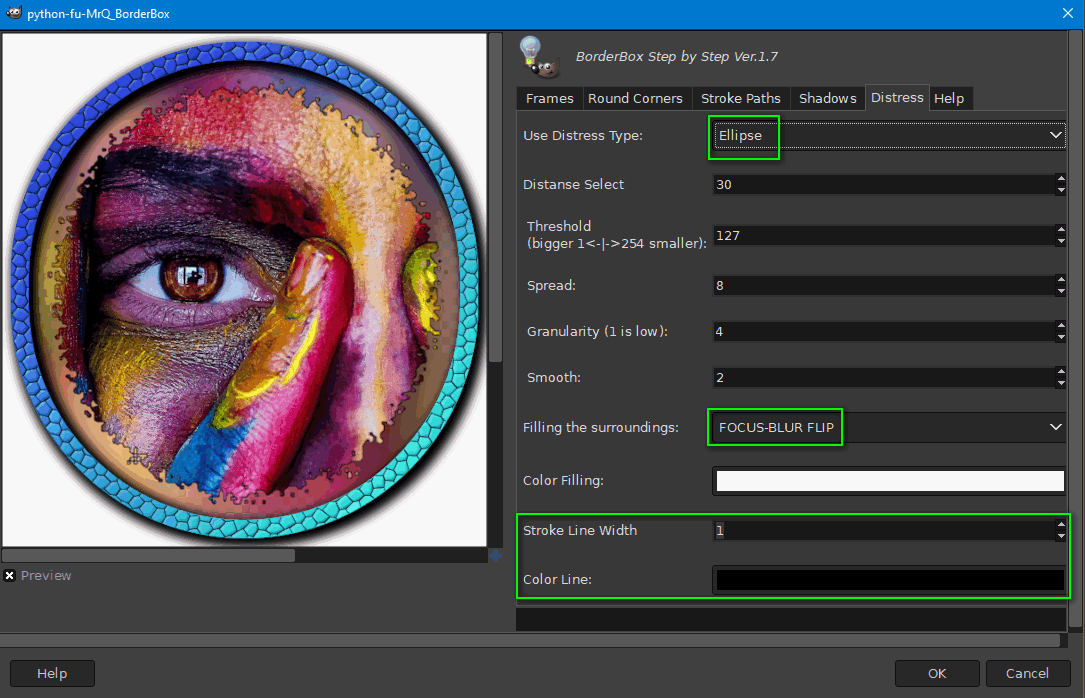Click the preview navigation cross icon
The height and width of the screenshot is (698, 1085).
click(495, 555)
